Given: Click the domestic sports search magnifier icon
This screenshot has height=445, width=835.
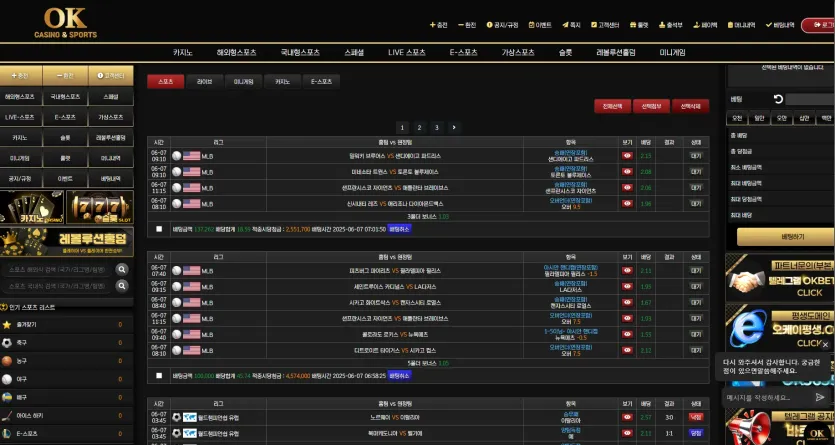Looking at the screenshot, I should pyautogui.click(x=122, y=286).
